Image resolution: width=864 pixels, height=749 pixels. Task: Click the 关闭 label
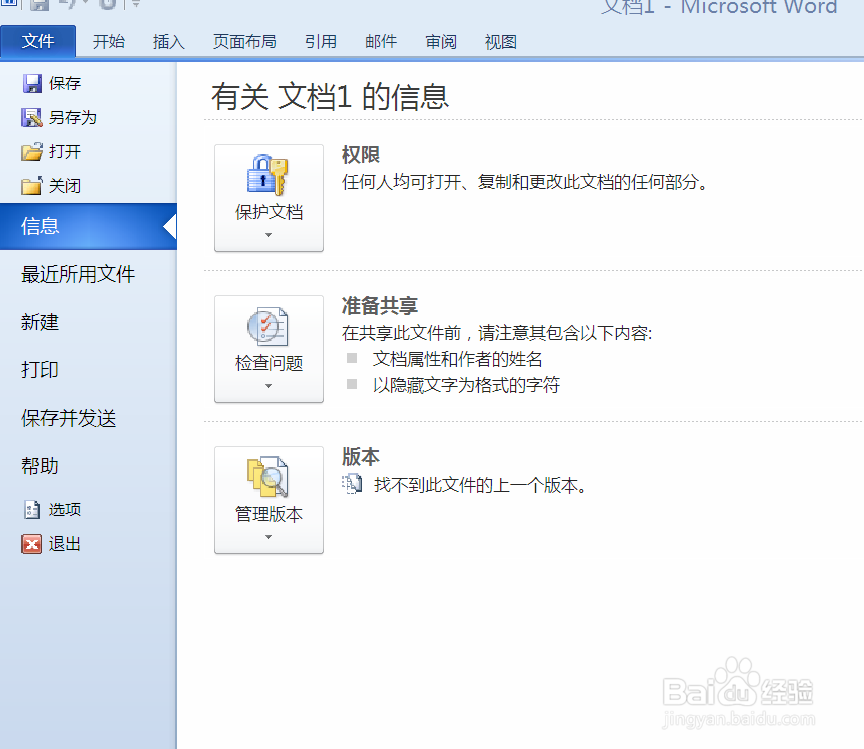point(64,186)
